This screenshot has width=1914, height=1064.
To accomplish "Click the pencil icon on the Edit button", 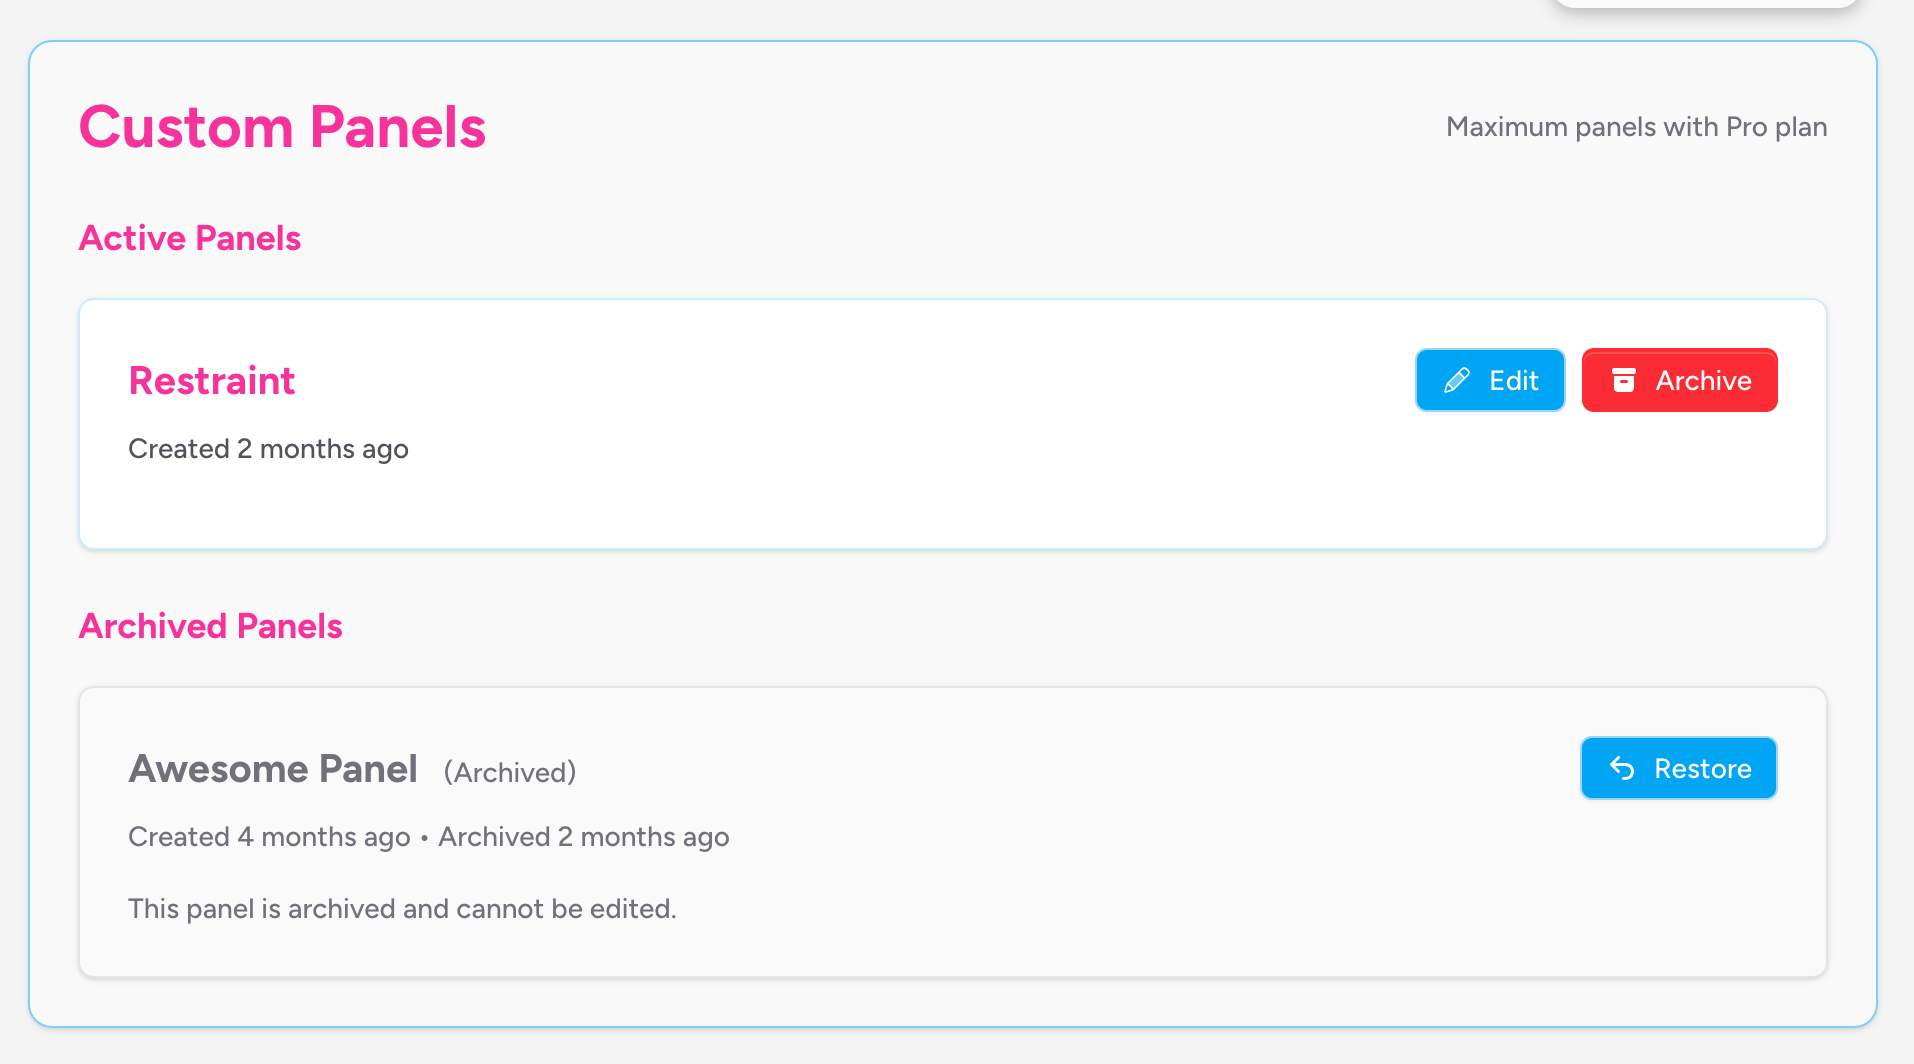I will click(x=1458, y=380).
